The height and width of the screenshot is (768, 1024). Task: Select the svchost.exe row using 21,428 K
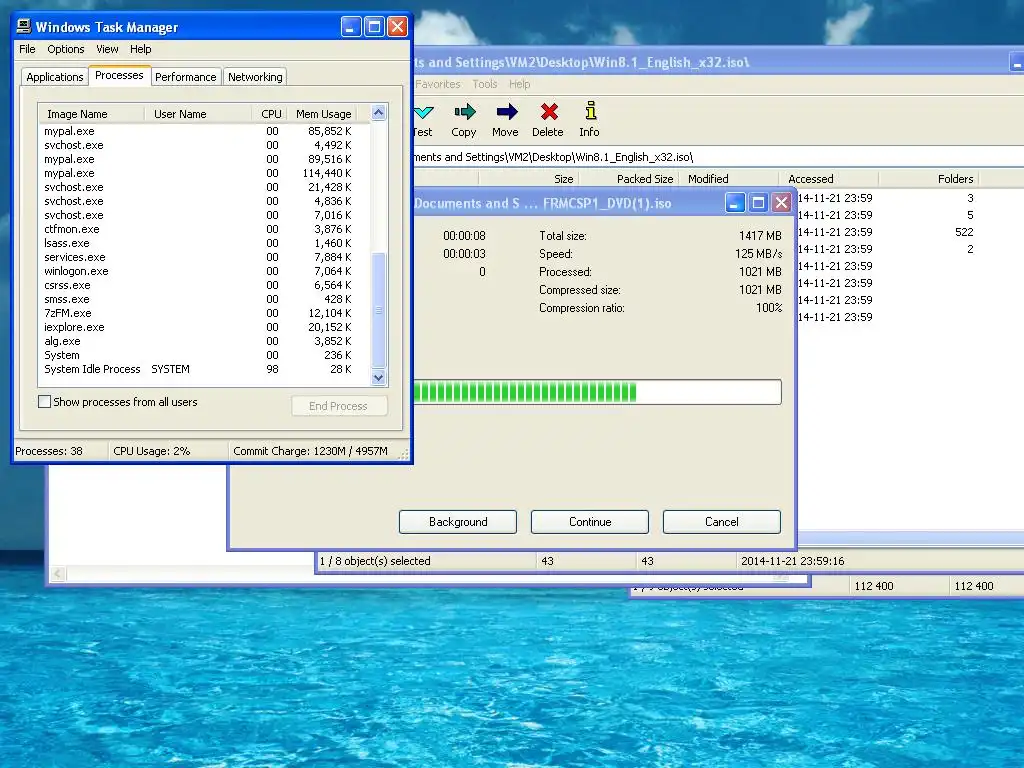pos(204,187)
